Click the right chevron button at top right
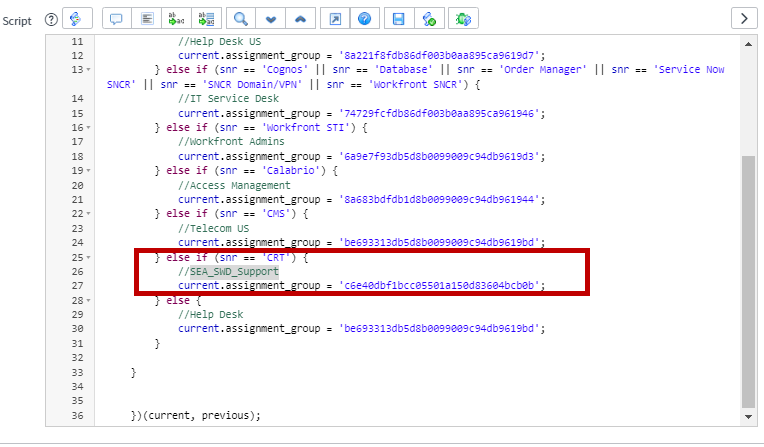 click(x=744, y=19)
